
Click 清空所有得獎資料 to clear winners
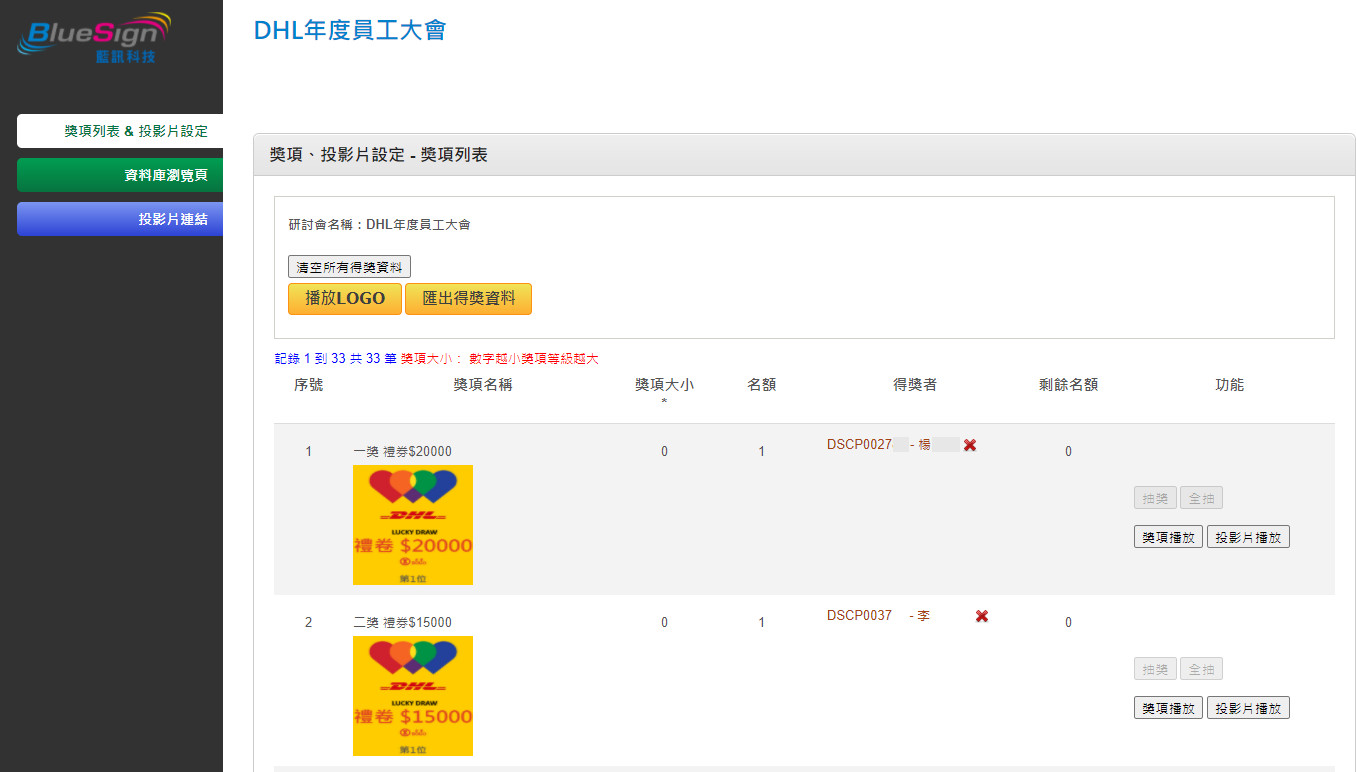point(349,266)
